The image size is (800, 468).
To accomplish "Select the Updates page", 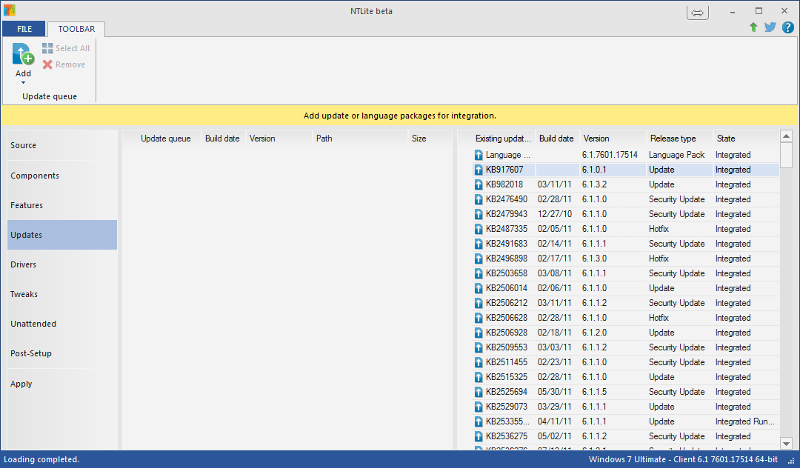I will (x=62, y=235).
